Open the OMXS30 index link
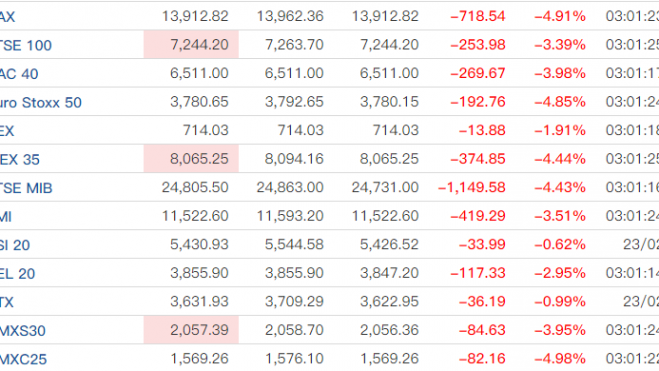 23,331
